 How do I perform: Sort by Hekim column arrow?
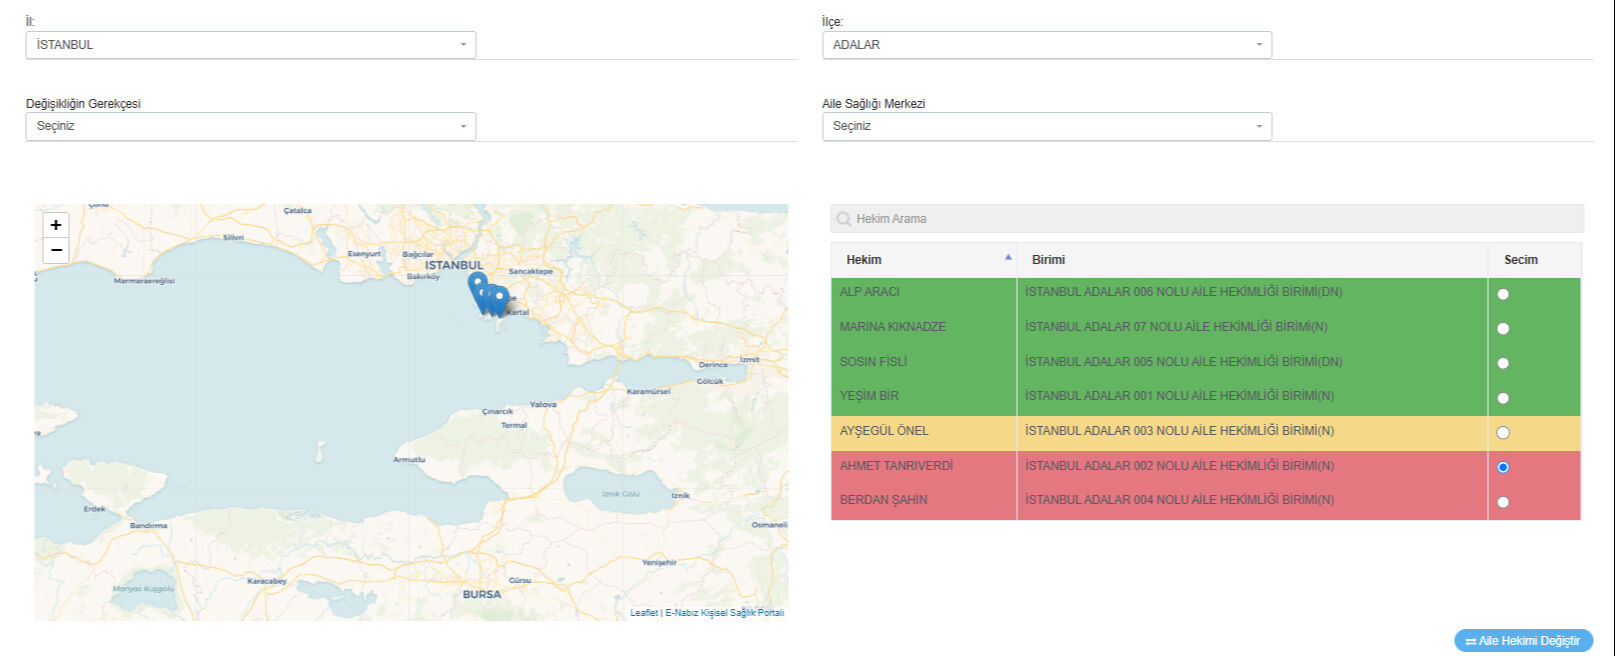(x=1008, y=258)
